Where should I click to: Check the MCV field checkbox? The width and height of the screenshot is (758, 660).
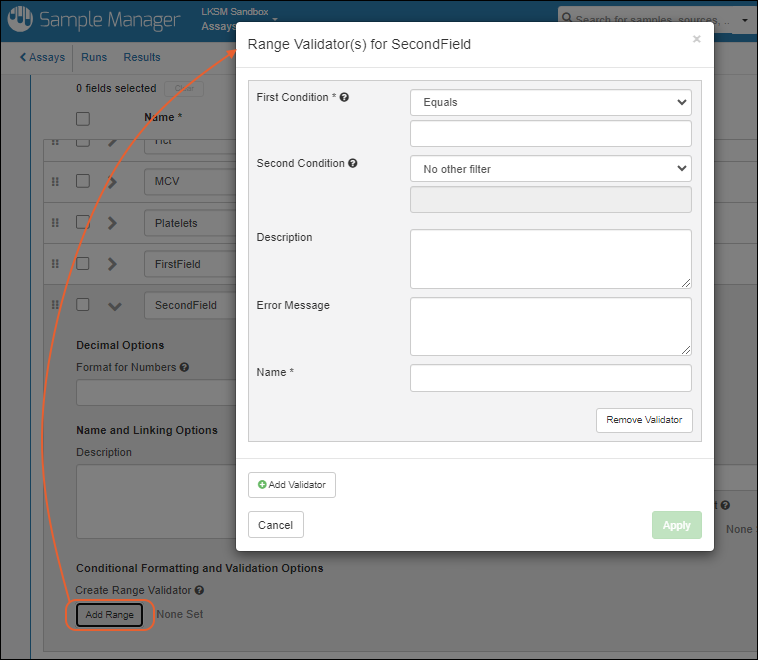83,182
